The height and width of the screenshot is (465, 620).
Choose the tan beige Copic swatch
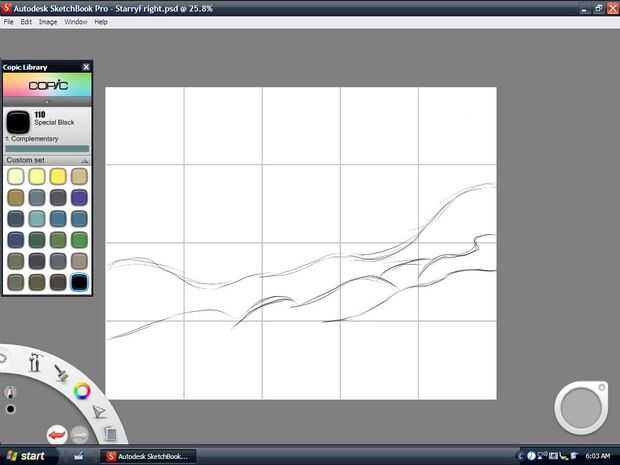79,176
